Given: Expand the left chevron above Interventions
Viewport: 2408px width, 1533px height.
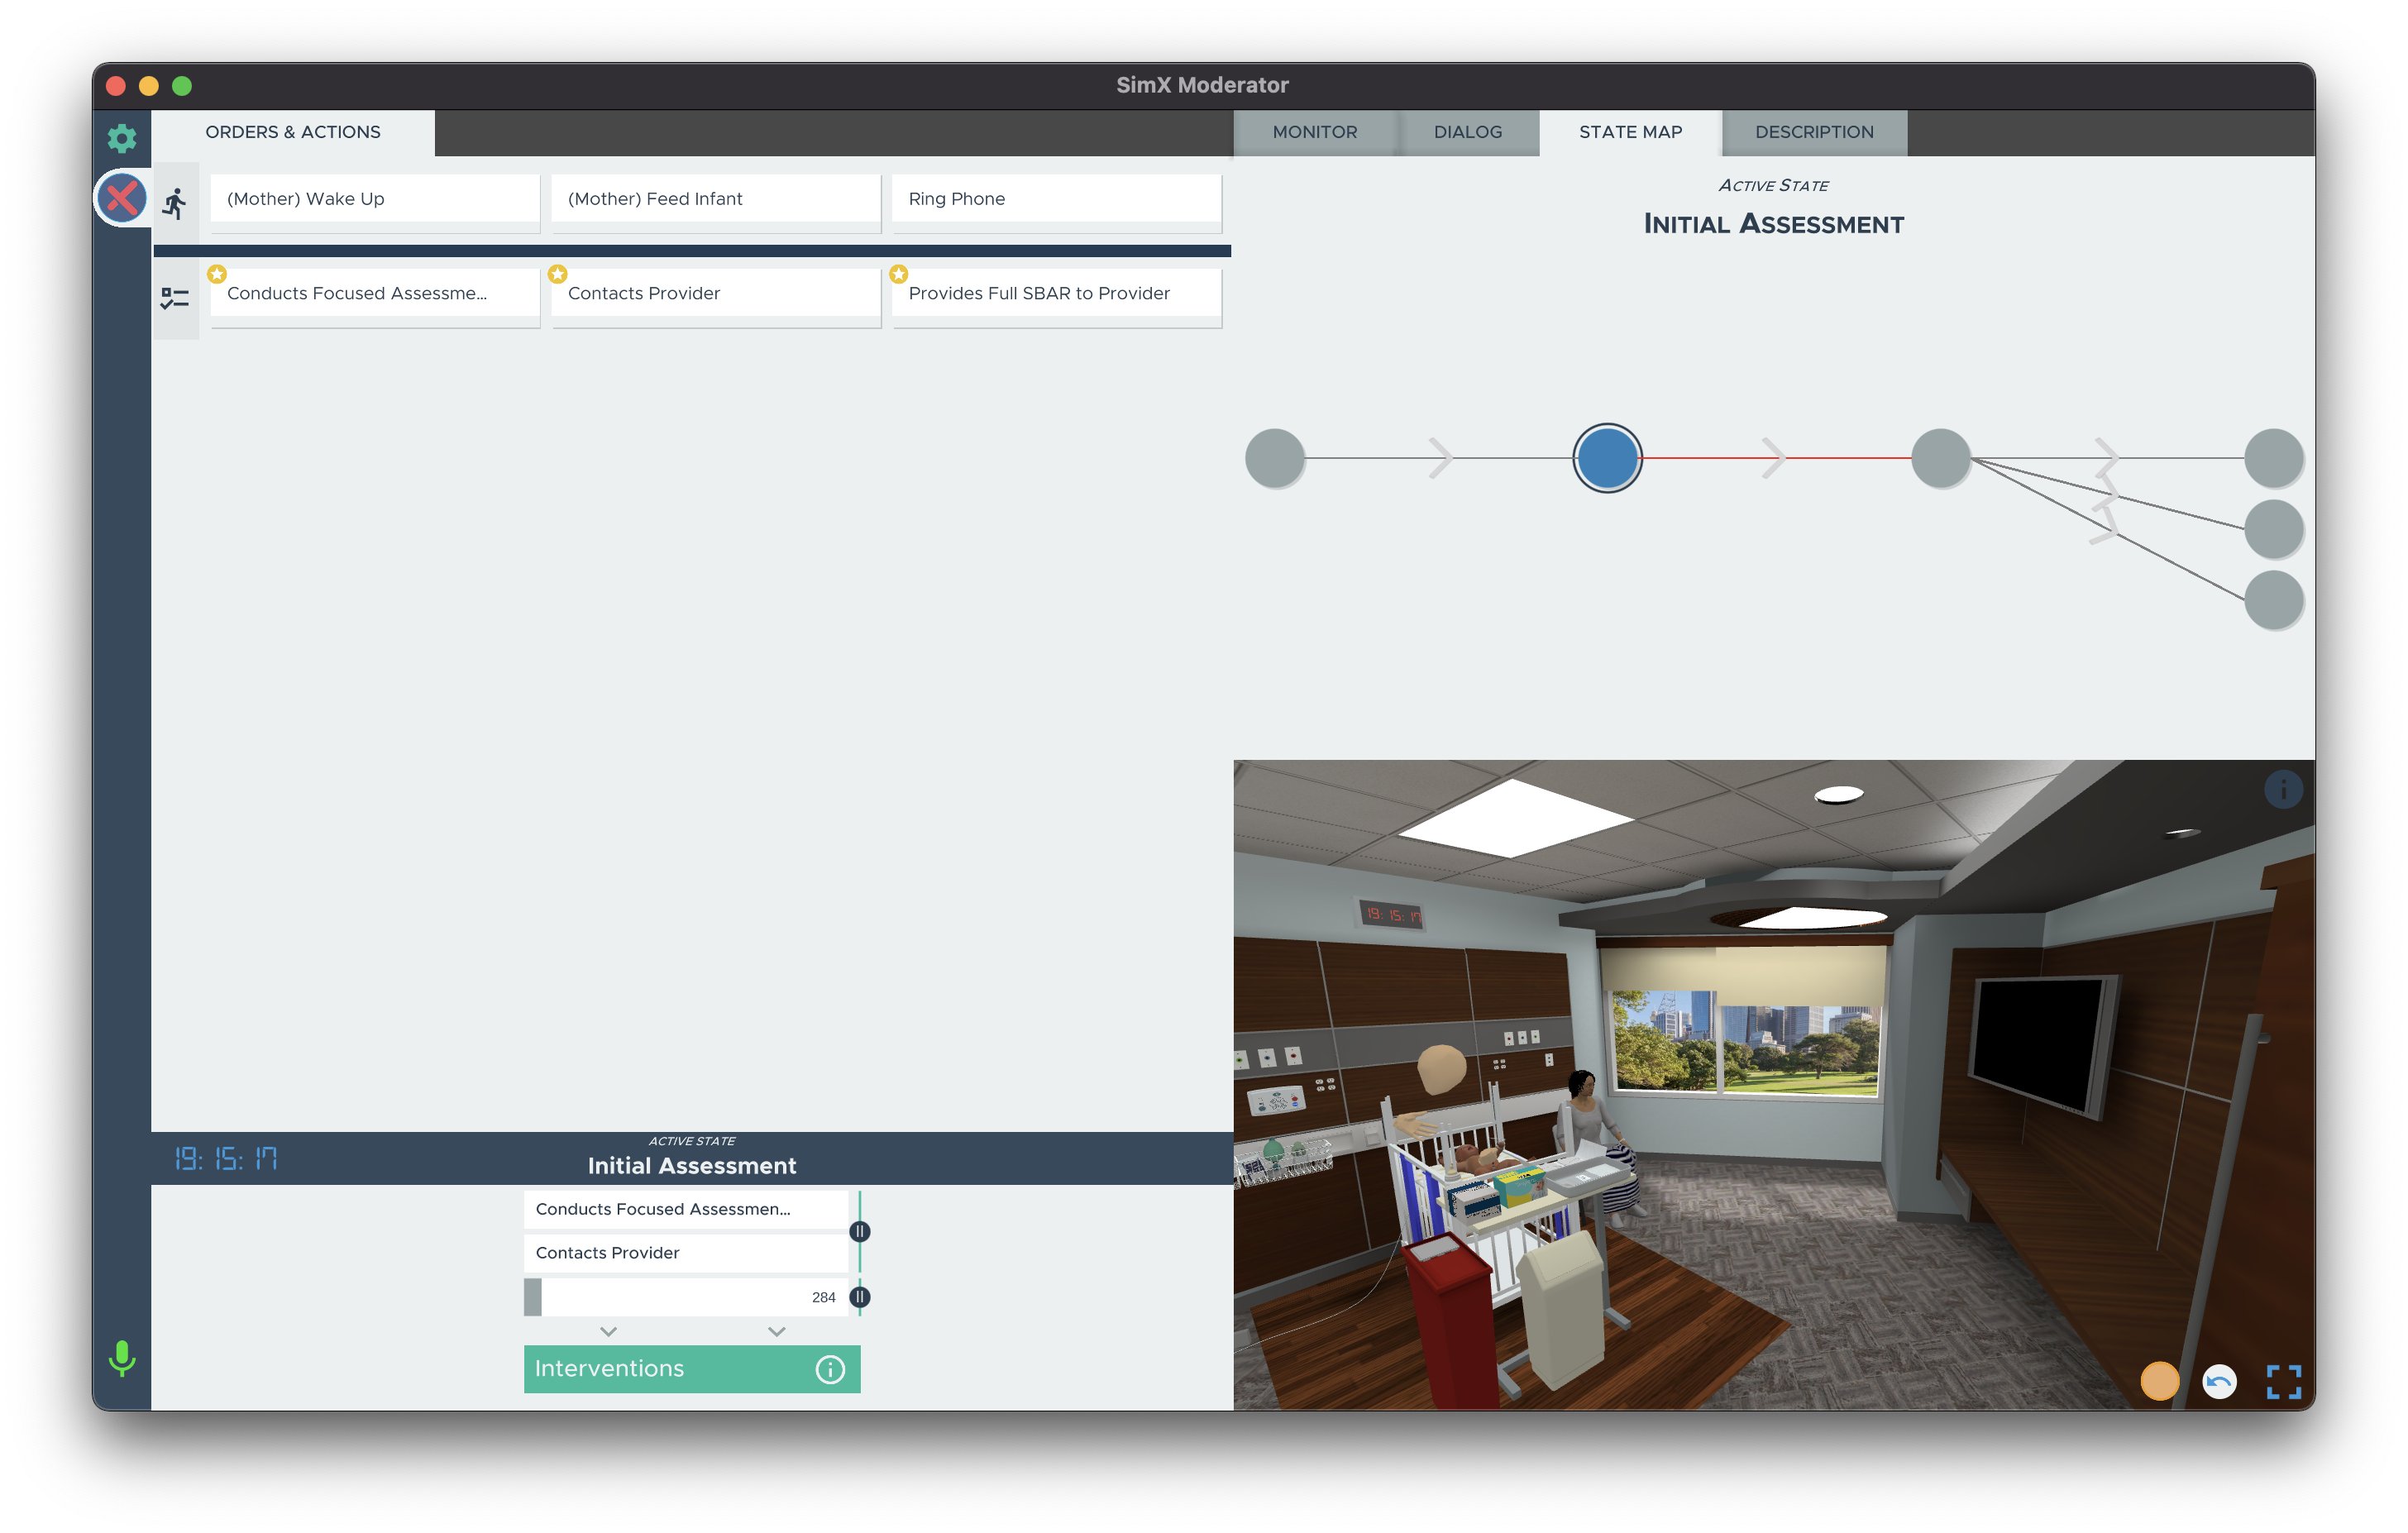Looking at the screenshot, I should [608, 1331].
